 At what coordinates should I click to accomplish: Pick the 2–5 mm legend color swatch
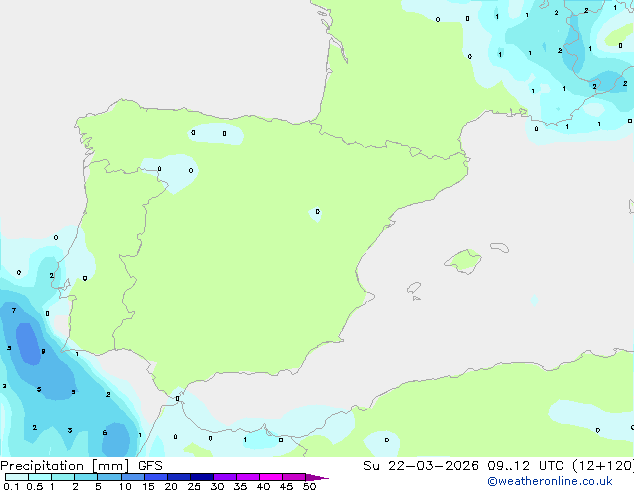[x=86, y=477]
